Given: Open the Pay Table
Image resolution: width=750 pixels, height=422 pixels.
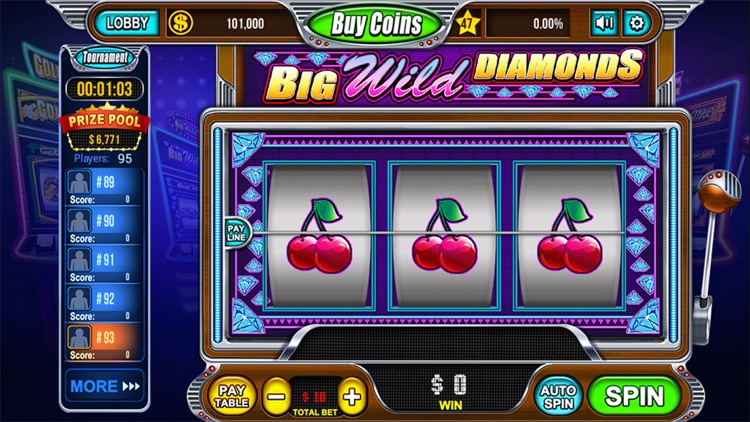Looking at the screenshot, I should [x=232, y=396].
